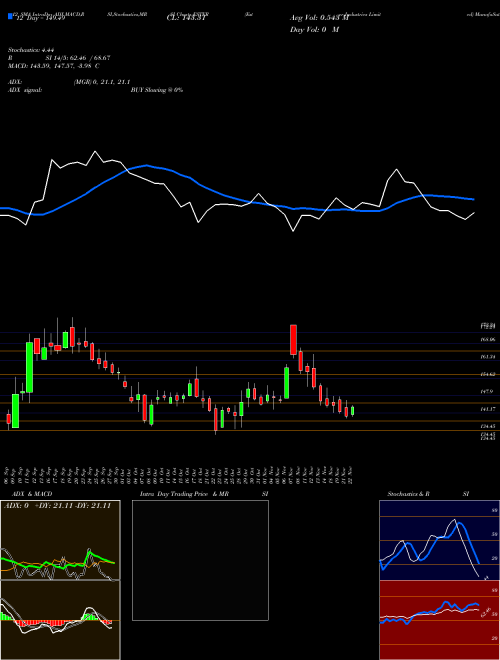Click the 'BUY Slowing @ 0%' signal text

point(157,90)
